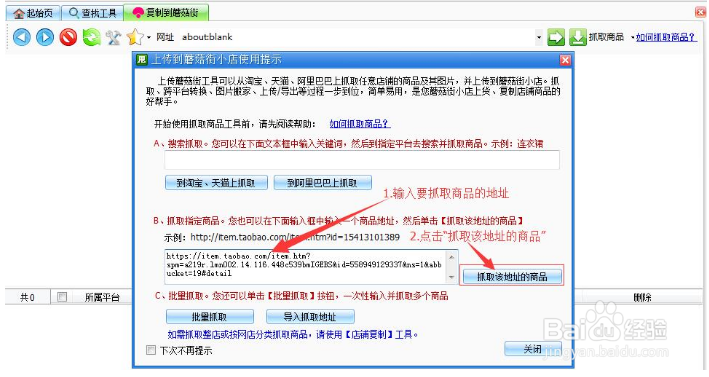Screen dimensions: 709x377
Task: Open the wrench and screwdriver tools icon
Action: click(113, 37)
